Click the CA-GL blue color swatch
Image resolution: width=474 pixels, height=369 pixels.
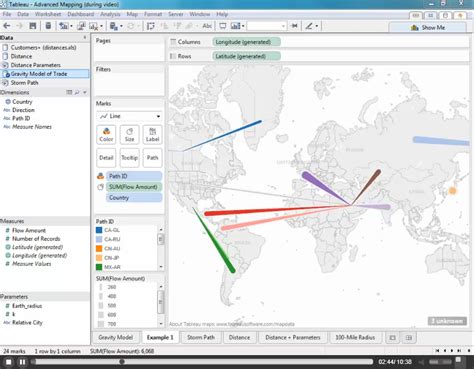99,230
